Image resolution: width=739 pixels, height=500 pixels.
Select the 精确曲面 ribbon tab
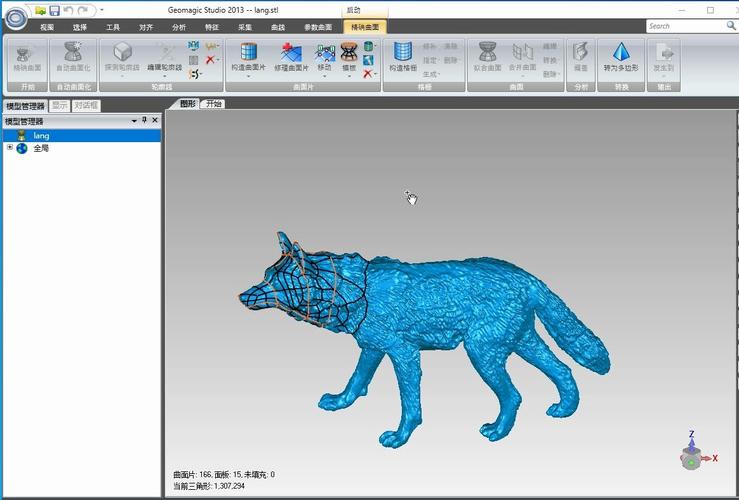coord(365,27)
